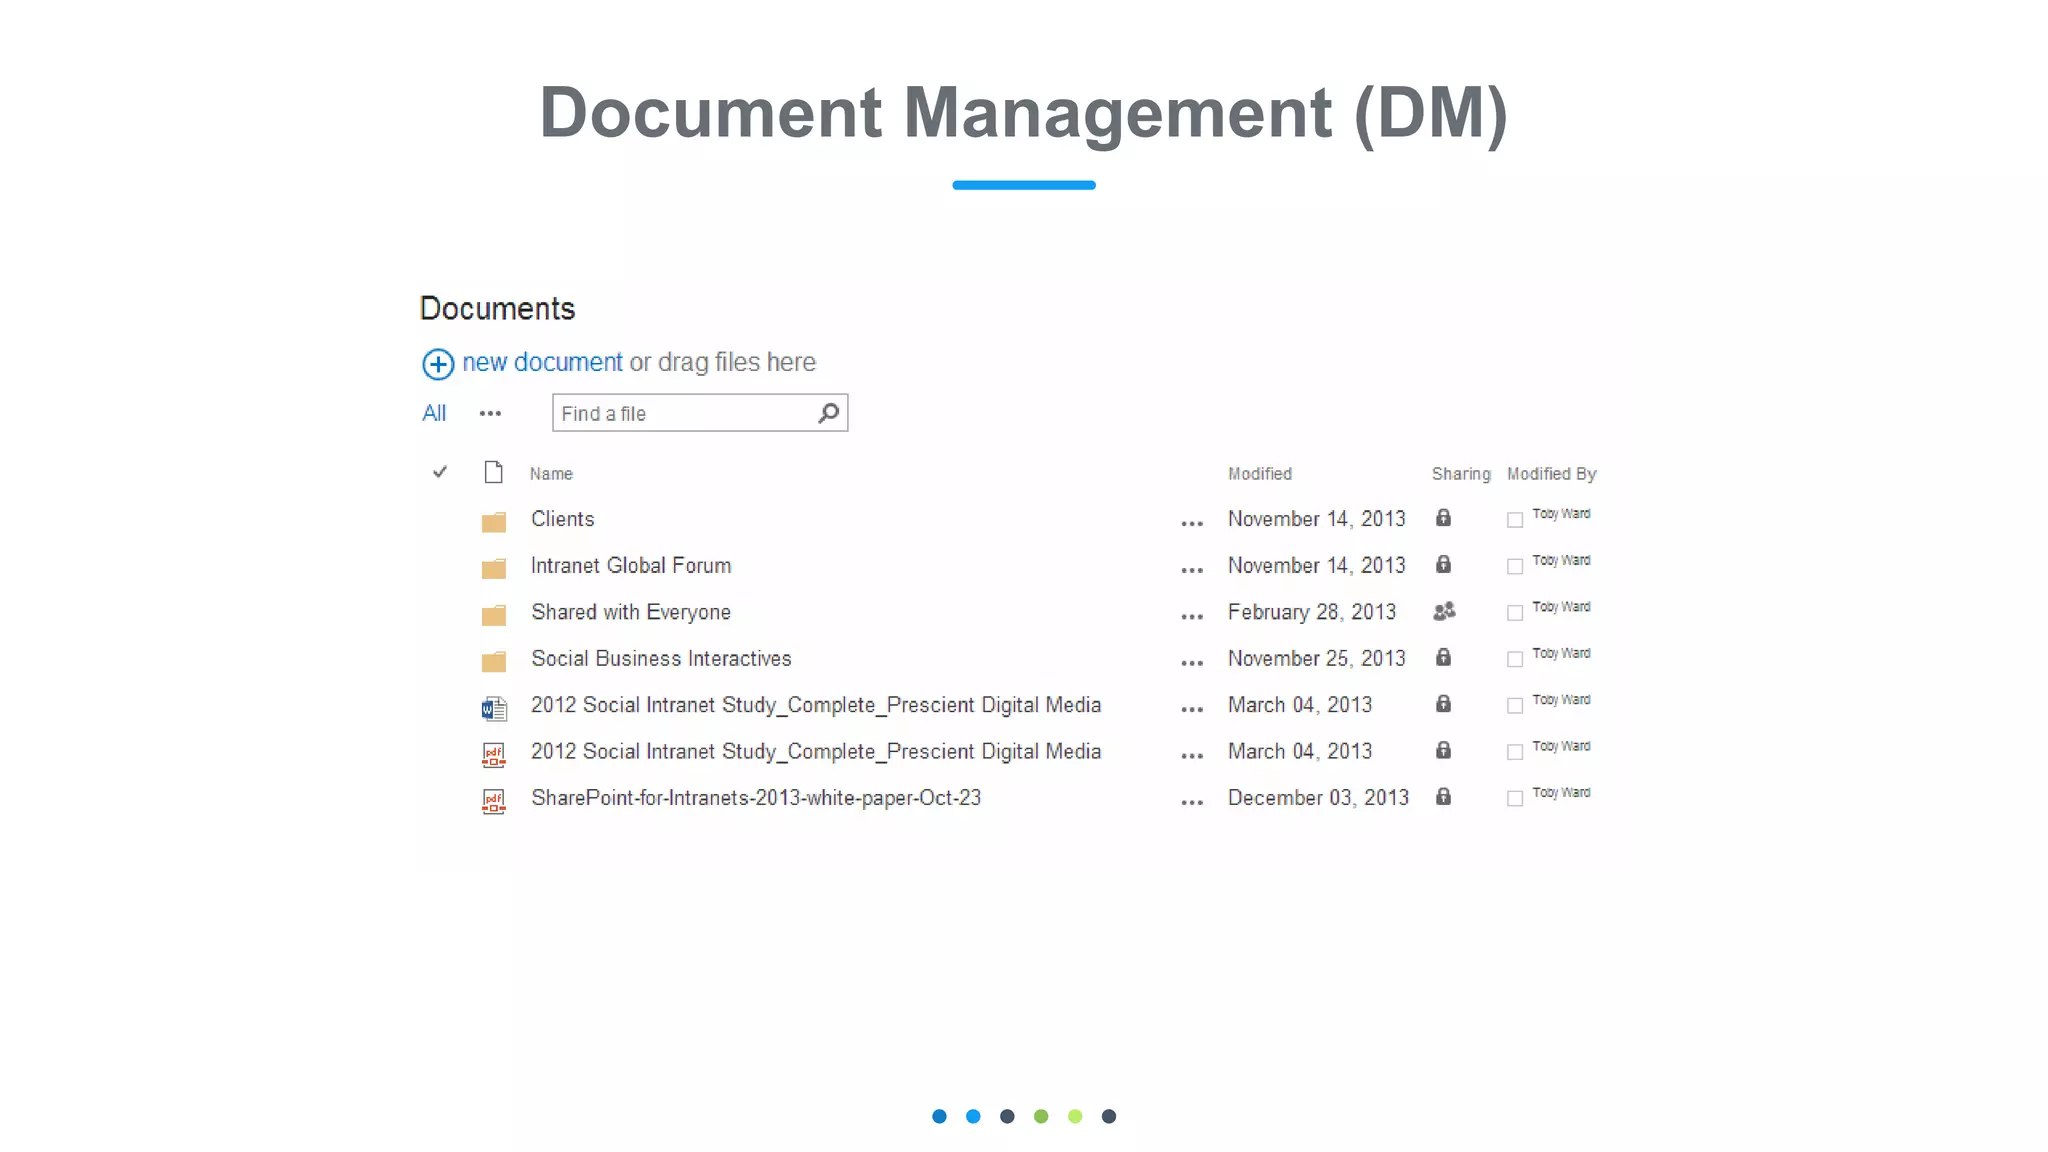Sort by the Modified column header
This screenshot has height=1152, width=2048.
(x=1260, y=474)
